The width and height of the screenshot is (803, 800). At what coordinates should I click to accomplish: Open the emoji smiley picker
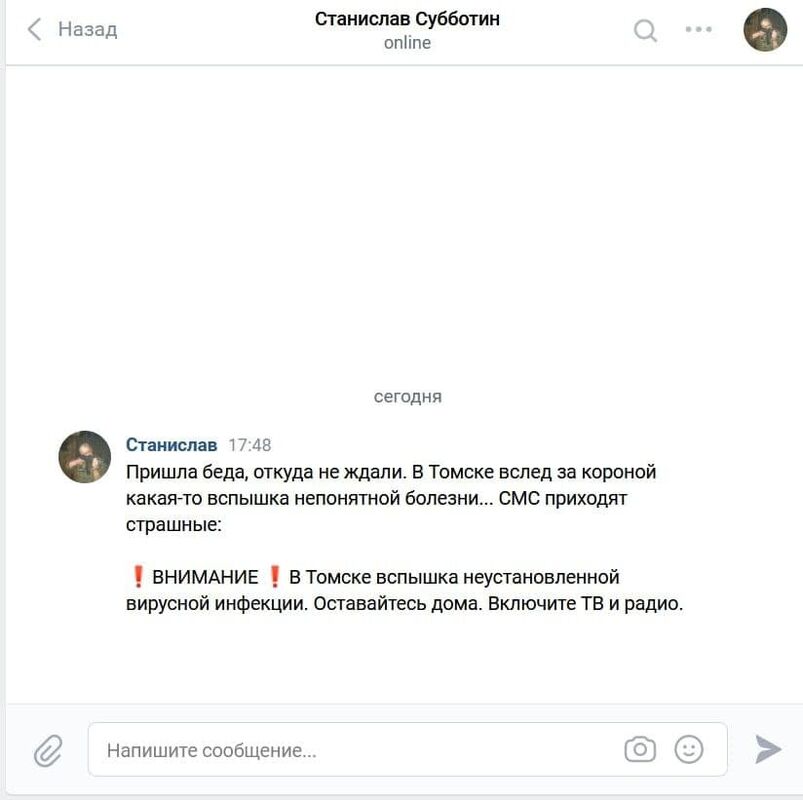click(689, 749)
